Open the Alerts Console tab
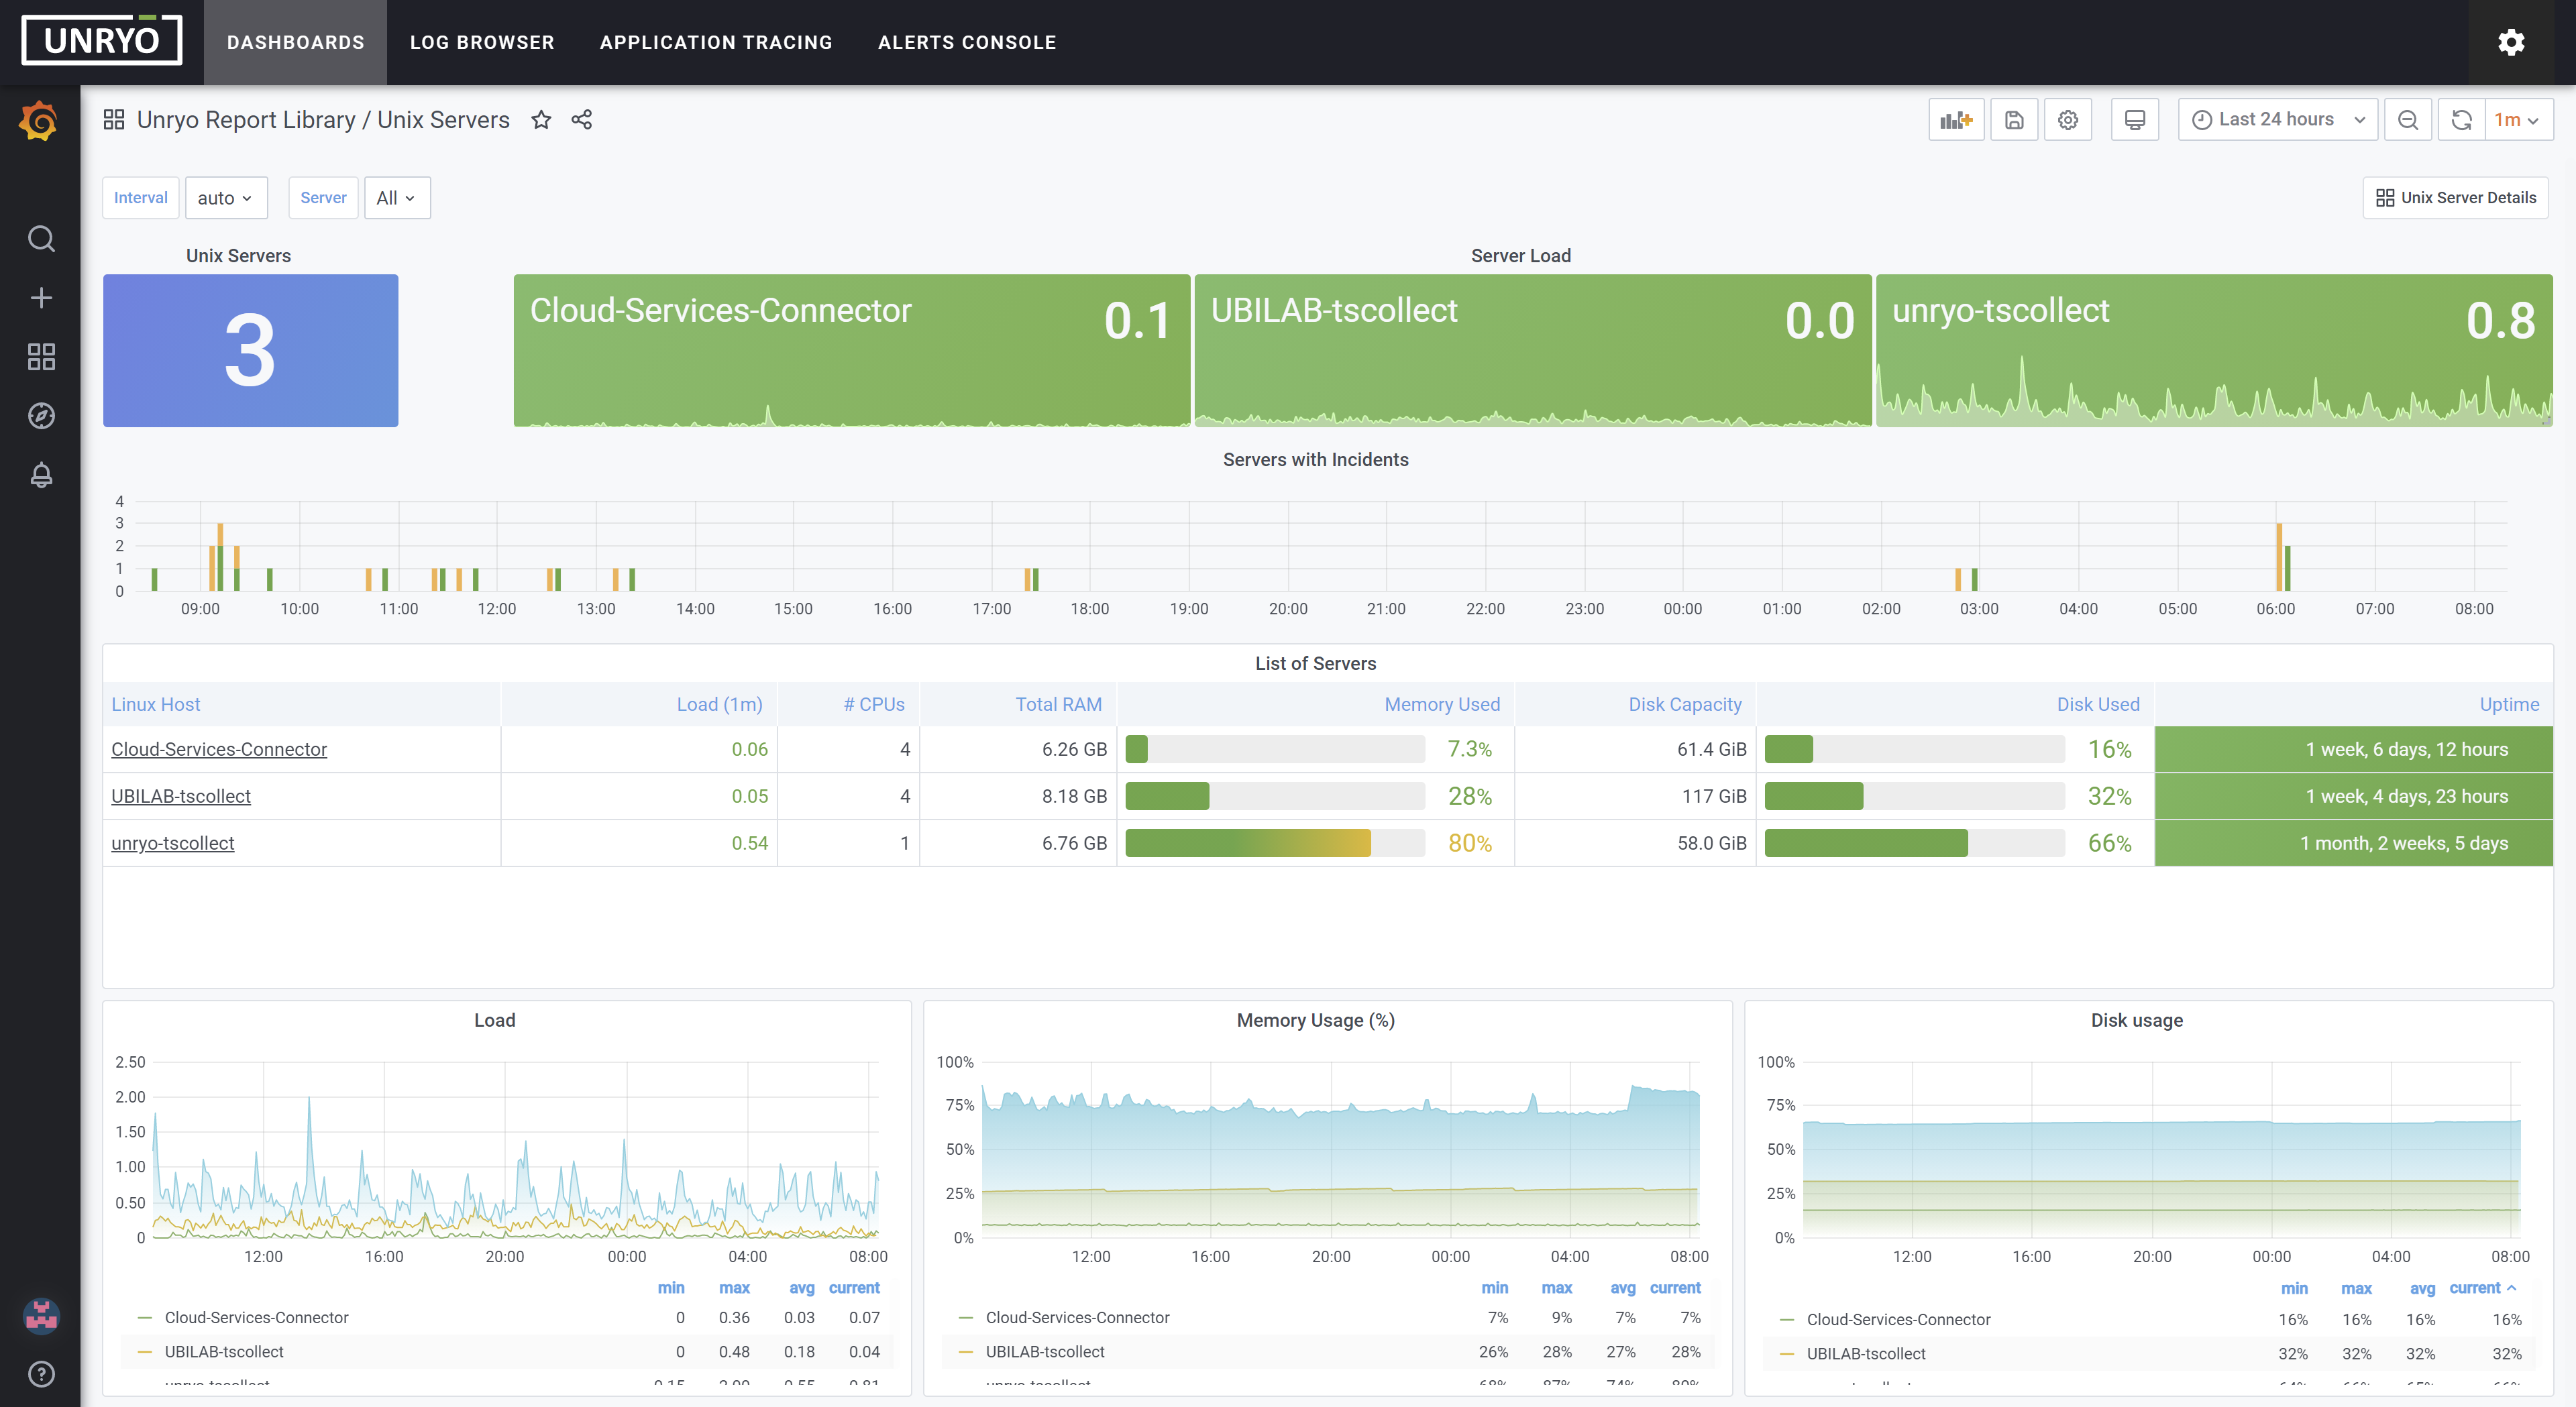The height and width of the screenshot is (1407, 2576). [967, 42]
